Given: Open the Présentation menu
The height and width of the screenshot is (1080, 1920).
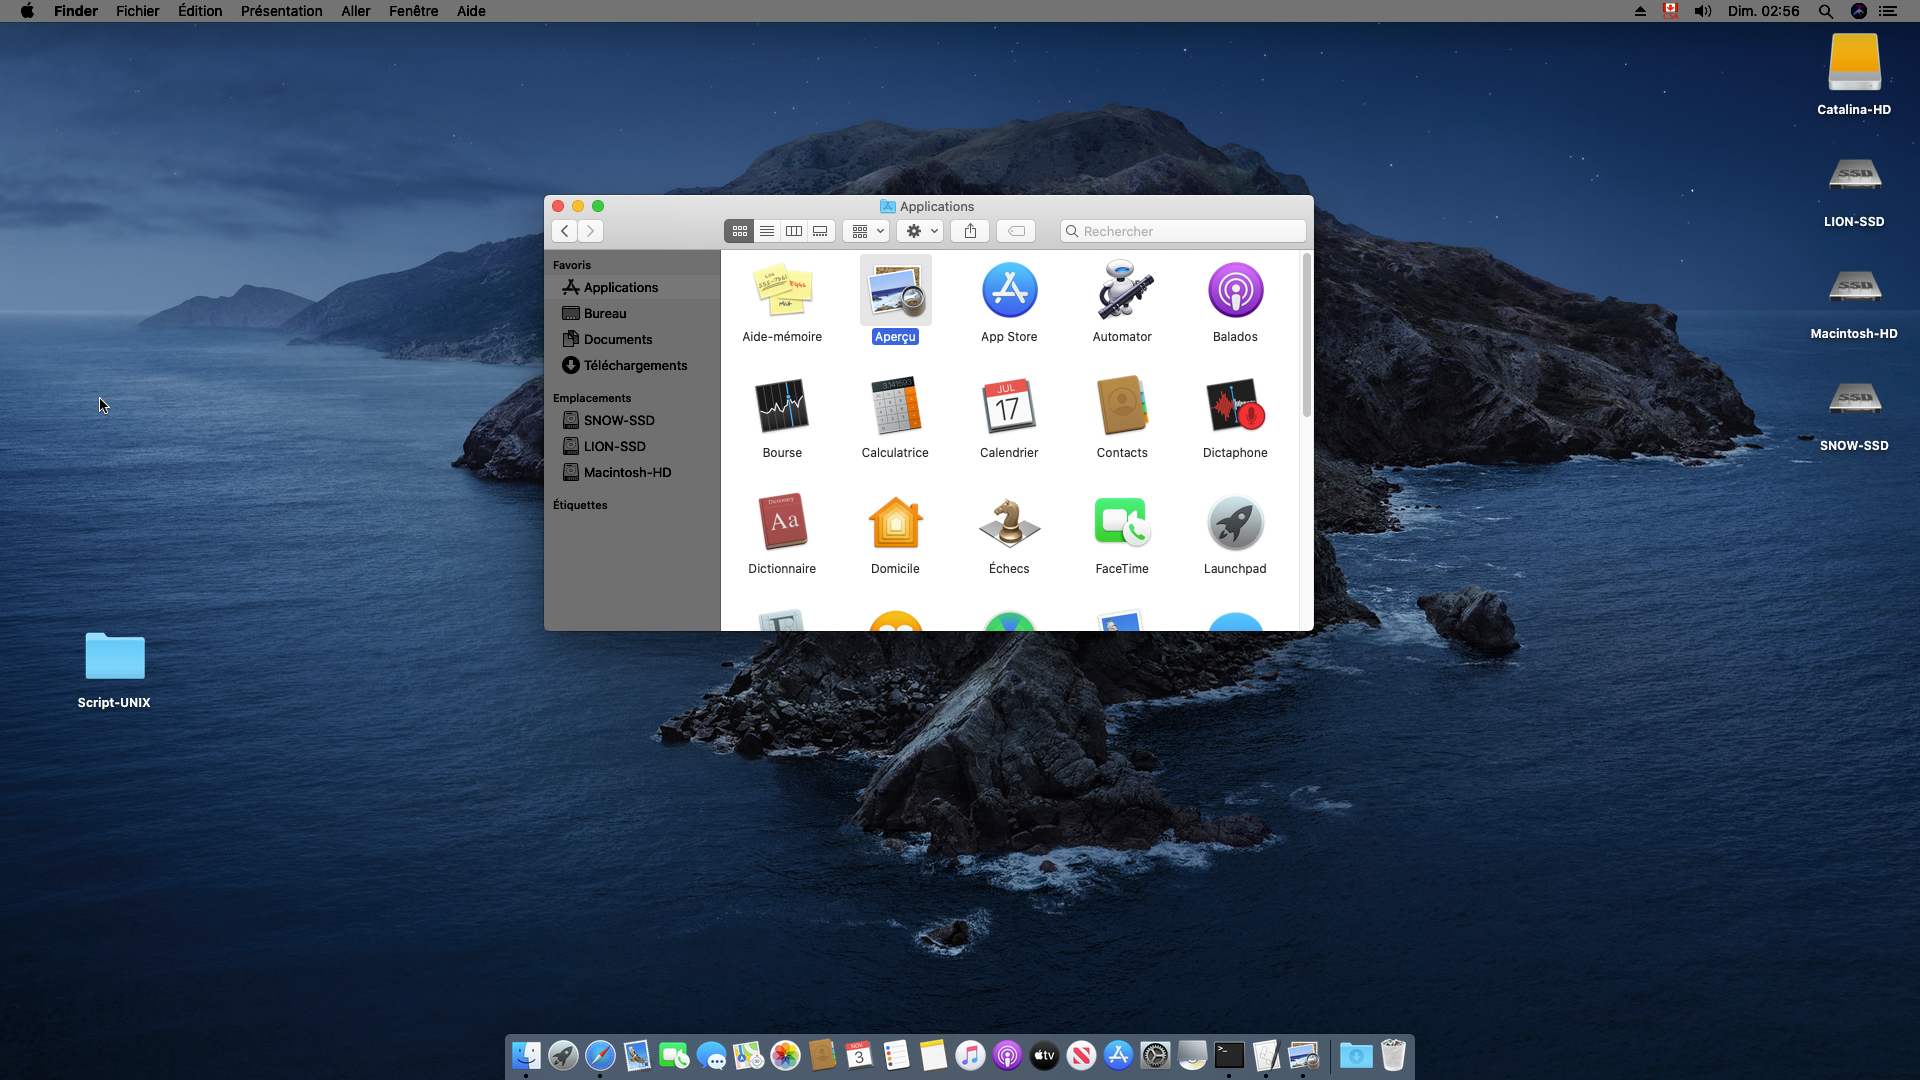Looking at the screenshot, I should click(281, 11).
